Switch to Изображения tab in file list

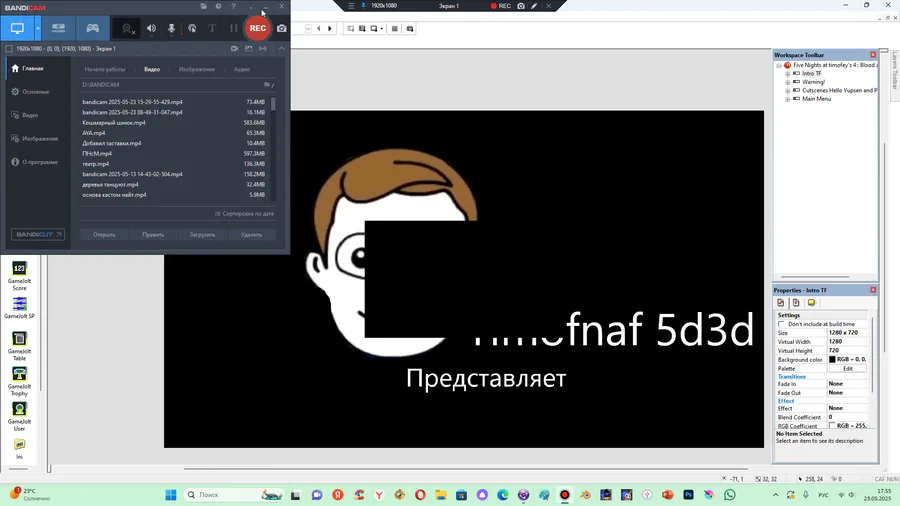pos(197,69)
